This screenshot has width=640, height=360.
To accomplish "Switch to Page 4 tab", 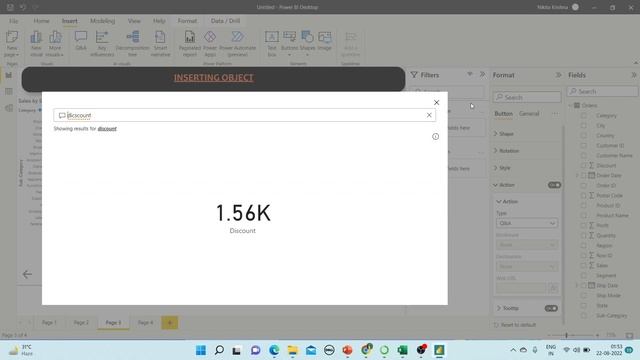I will click(145, 322).
